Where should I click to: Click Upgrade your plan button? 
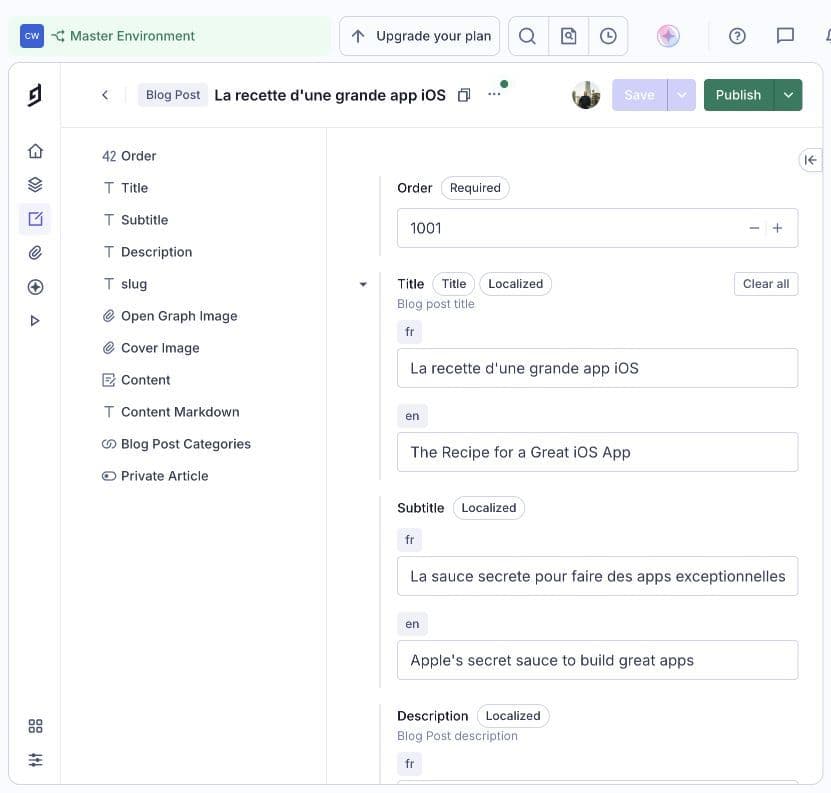point(420,36)
